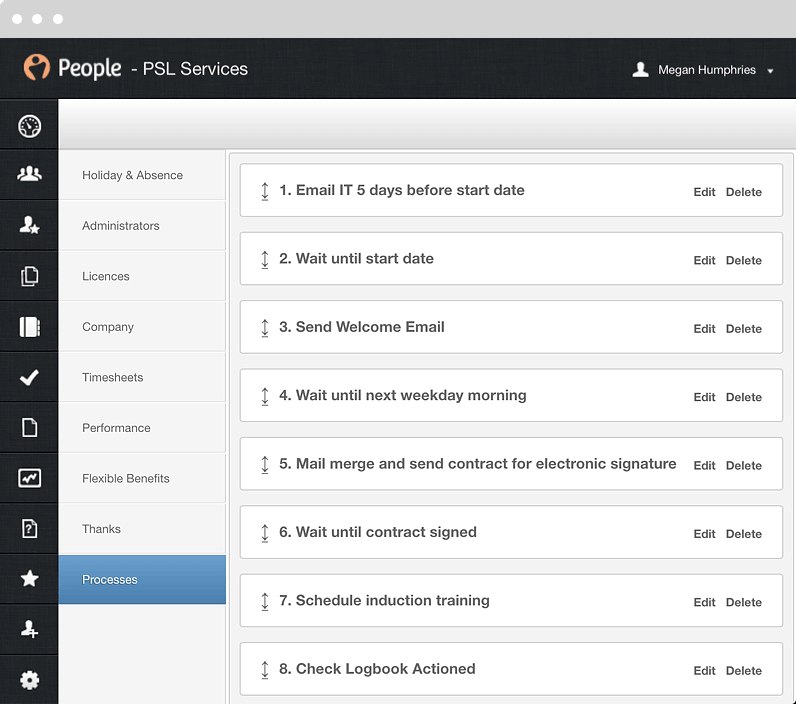Image resolution: width=796 pixels, height=704 pixels.
Task: Open the Licences section
Action: [142, 276]
